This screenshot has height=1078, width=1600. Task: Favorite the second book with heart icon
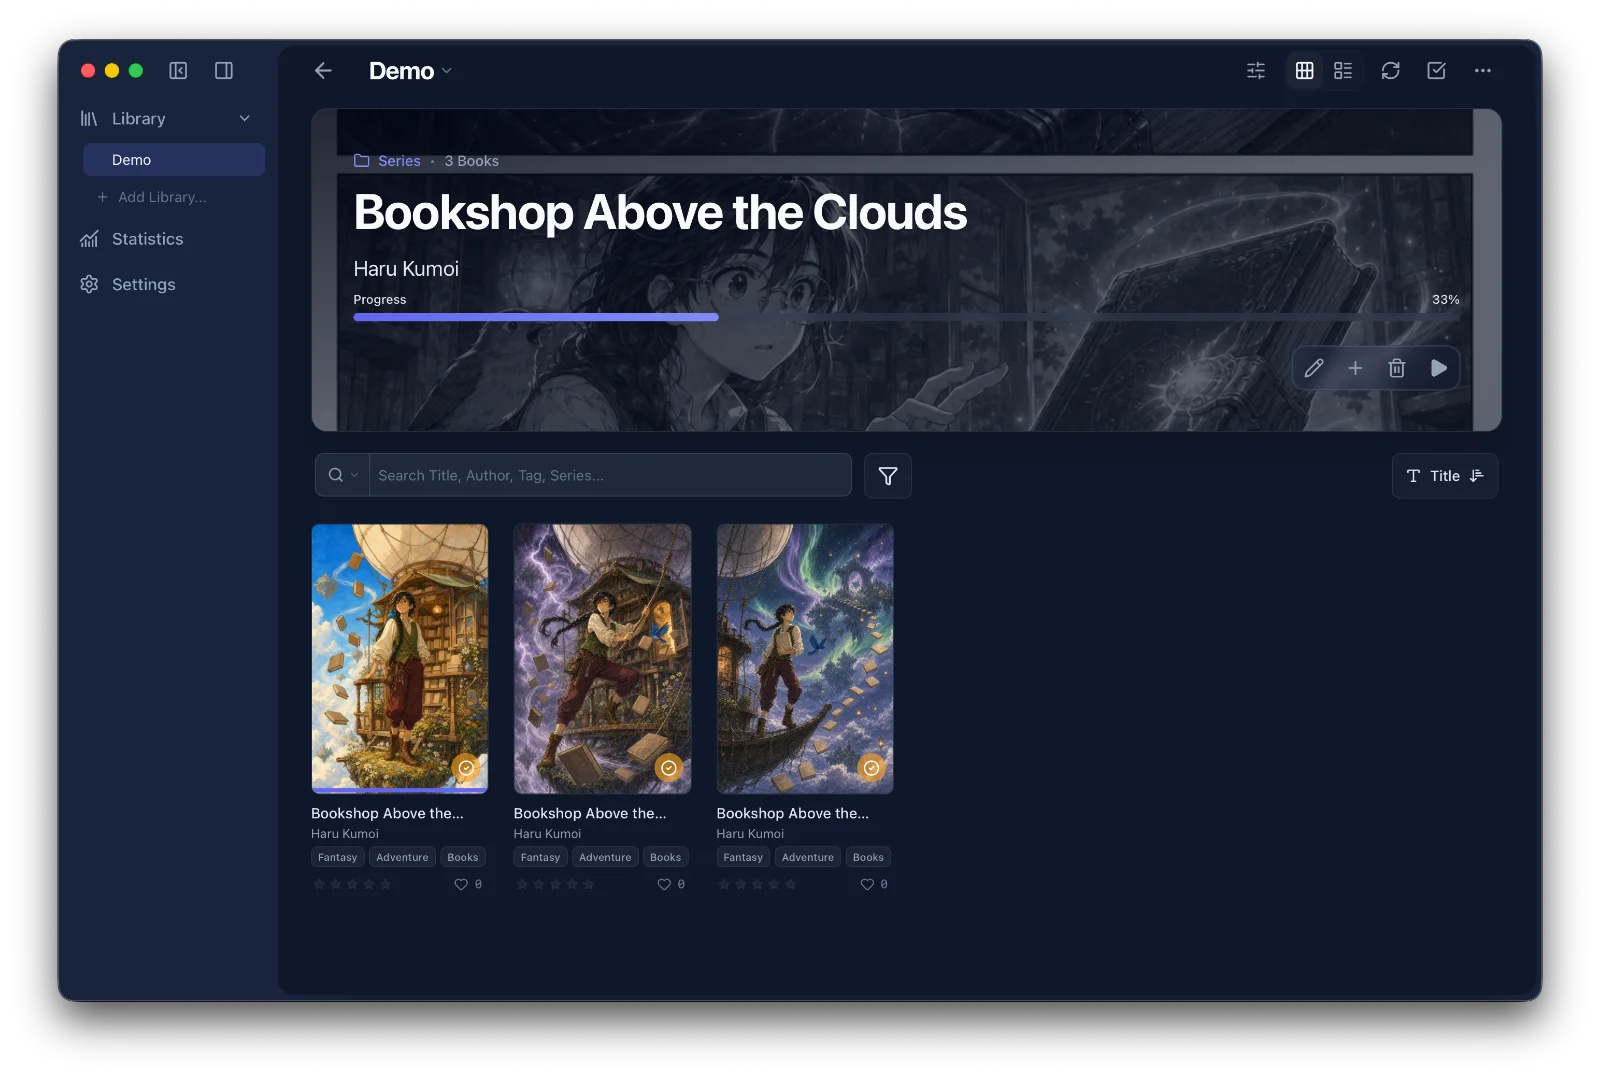click(x=664, y=884)
